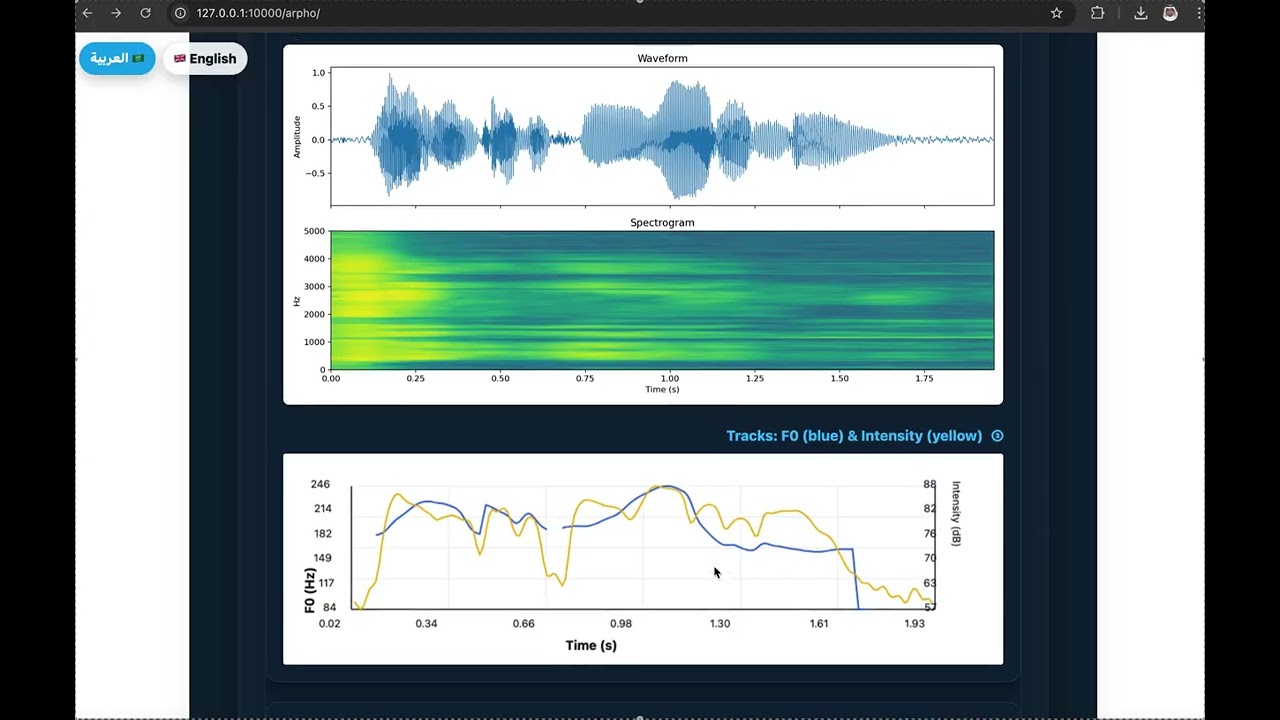
Task: Click the F0 and Intensity tracks chart
Action: (x=643, y=559)
